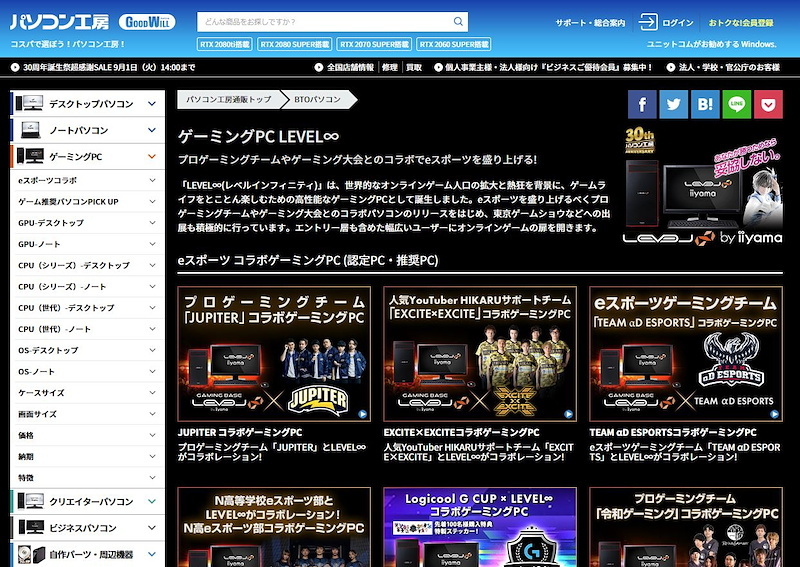Image resolution: width=800 pixels, height=567 pixels.
Task: Open パソコン工房 site logo
Action: pos(59,22)
